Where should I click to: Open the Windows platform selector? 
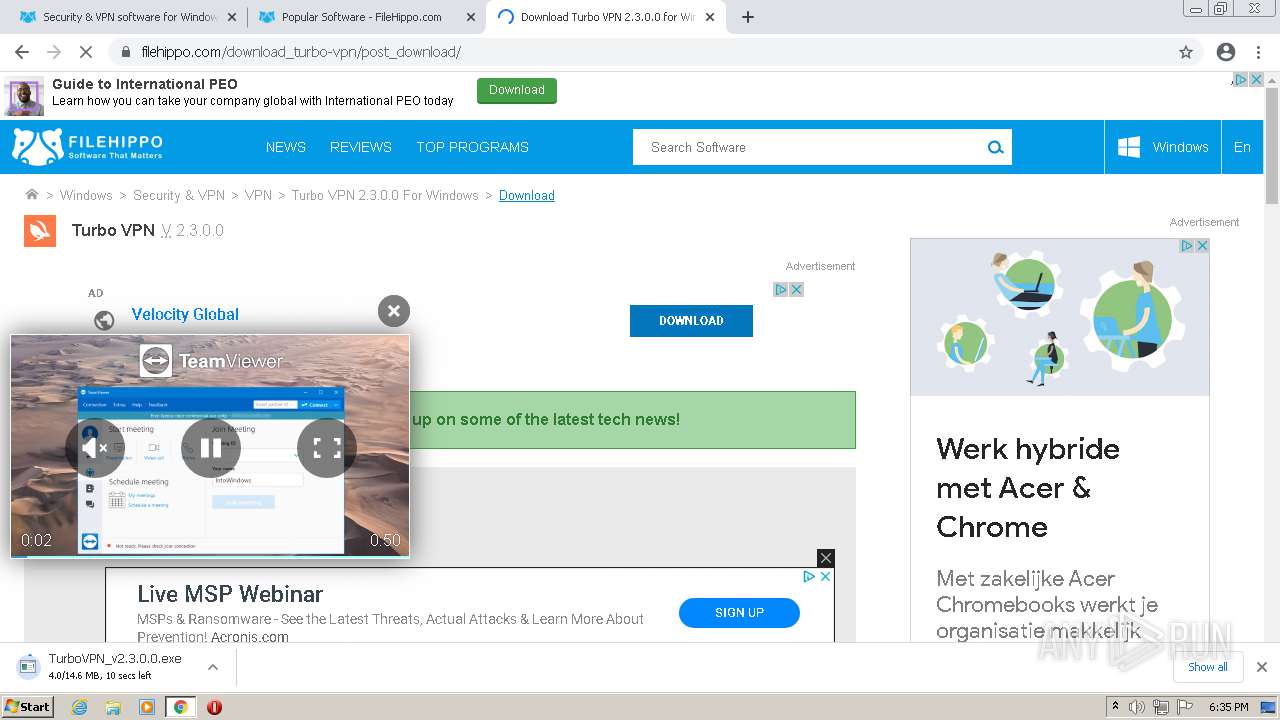tap(1163, 147)
